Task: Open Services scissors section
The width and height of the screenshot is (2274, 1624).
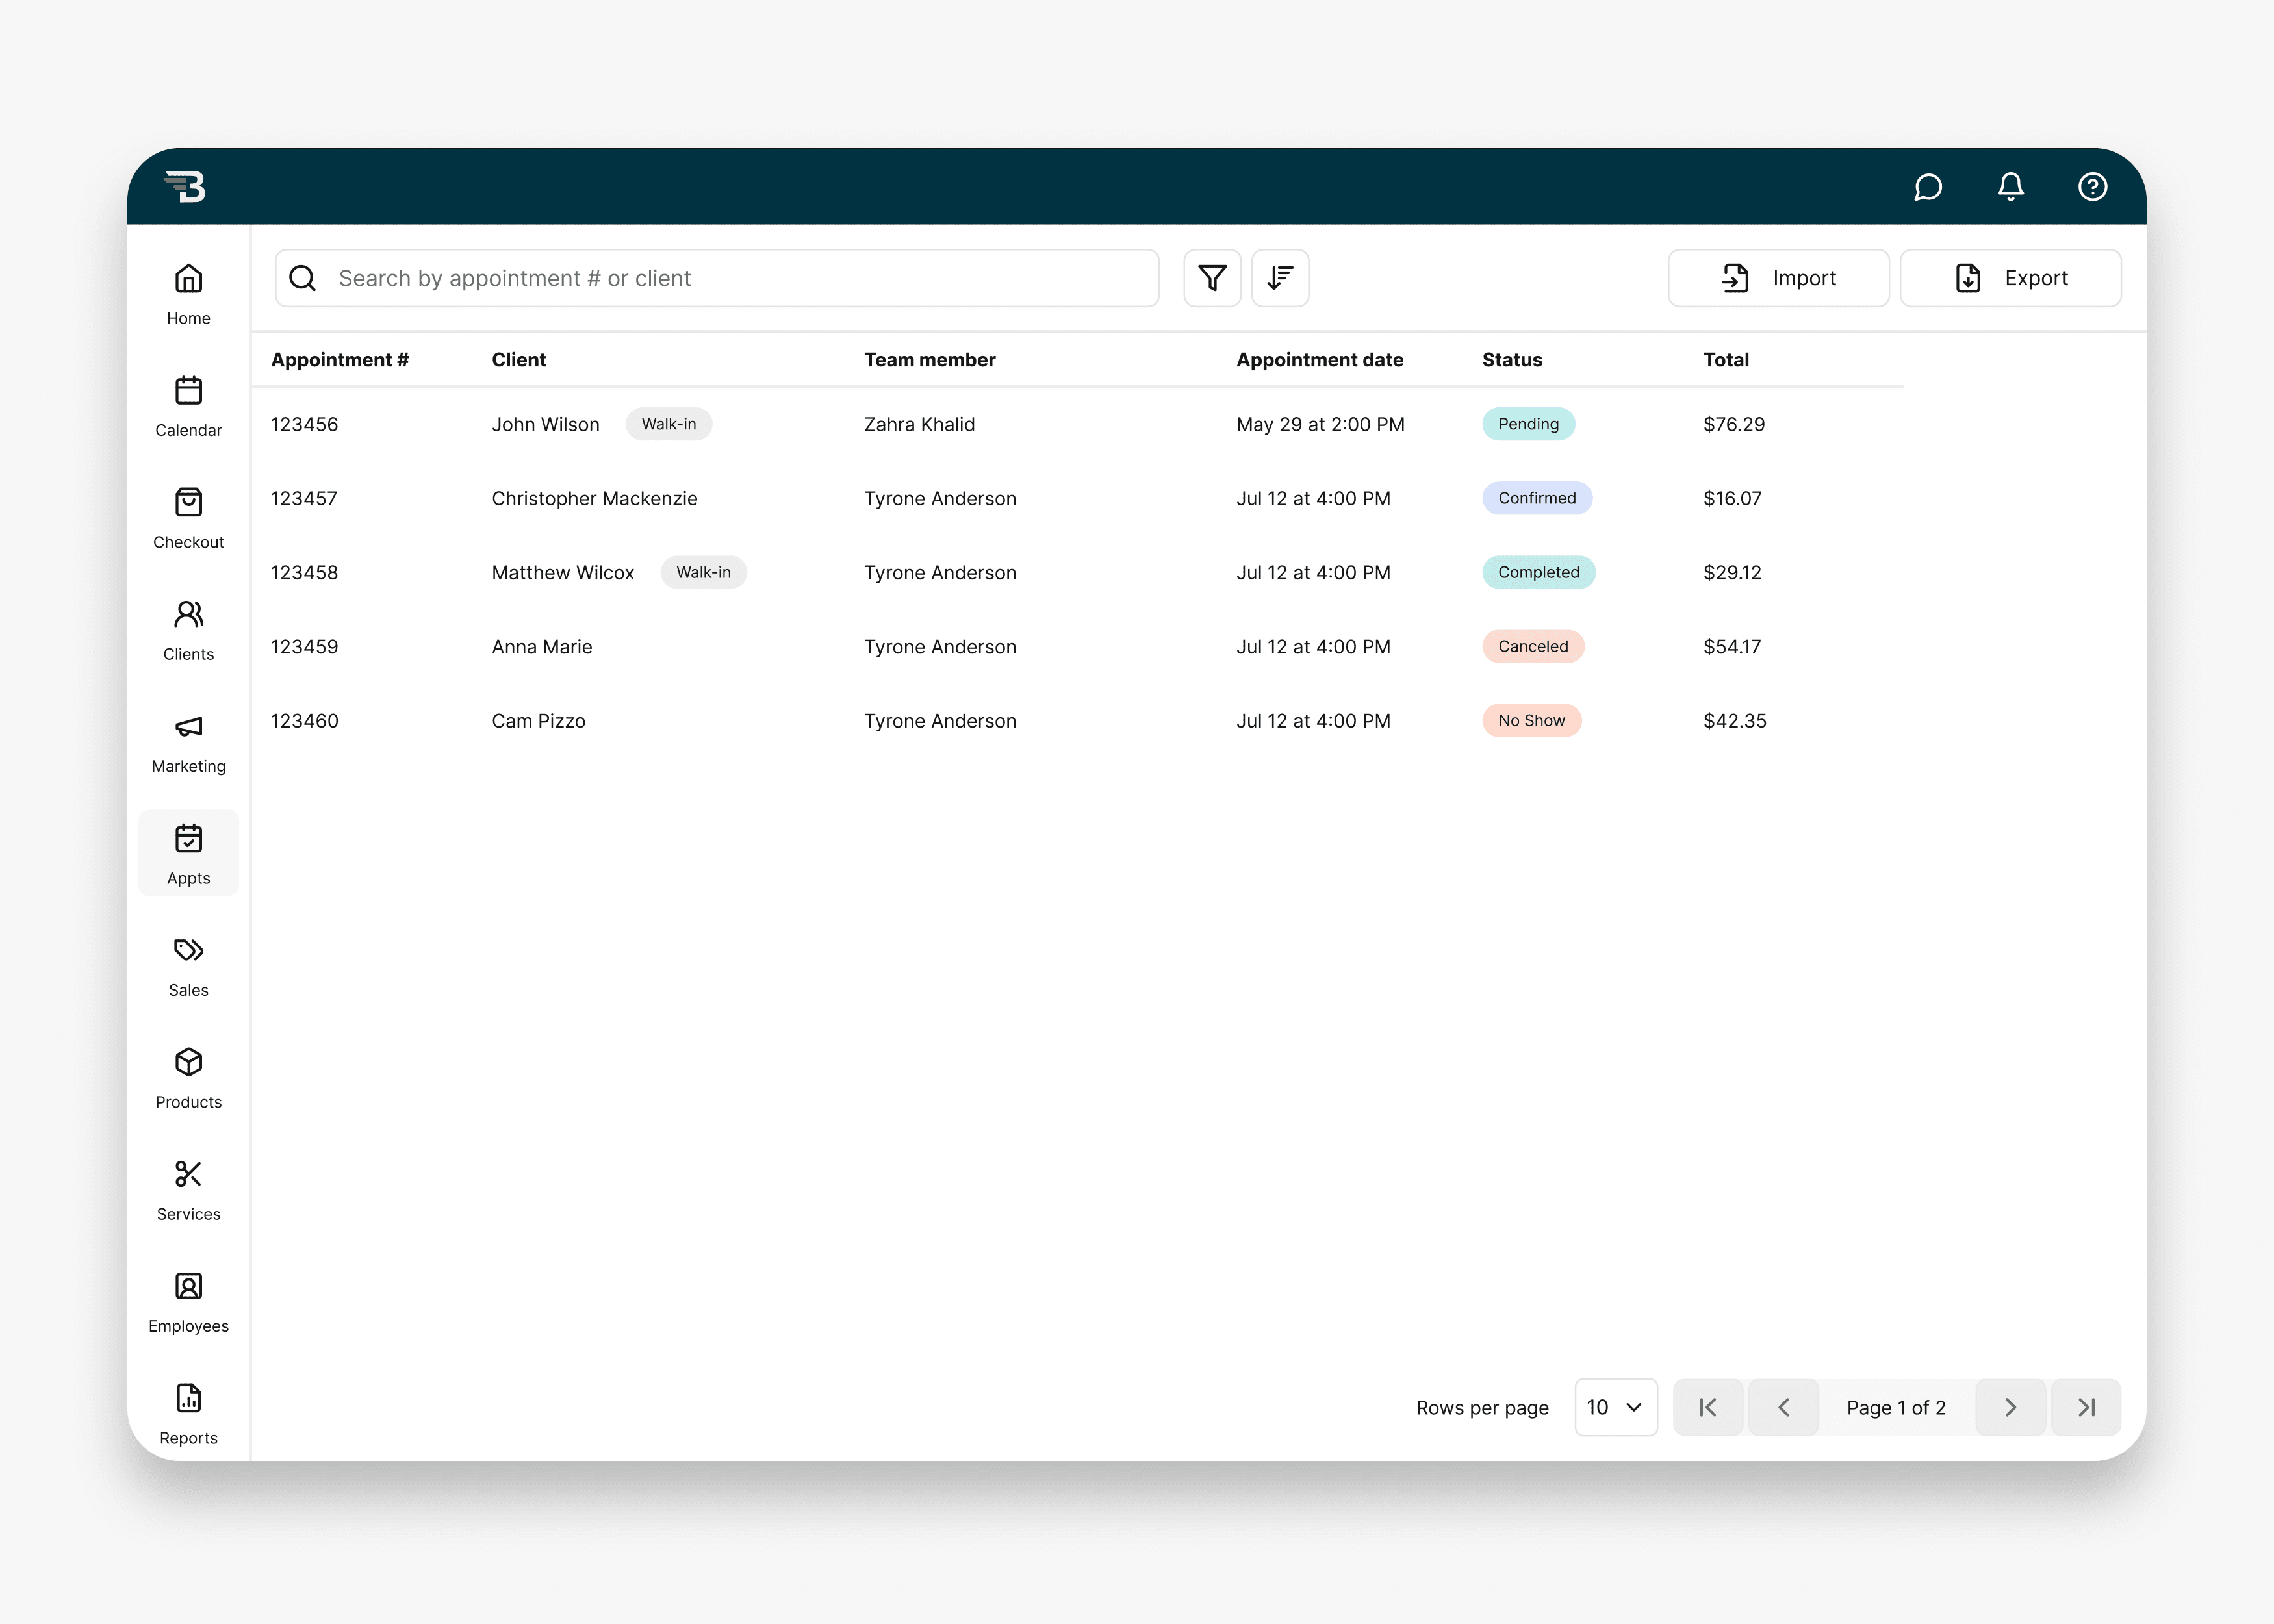Action: (x=188, y=1190)
